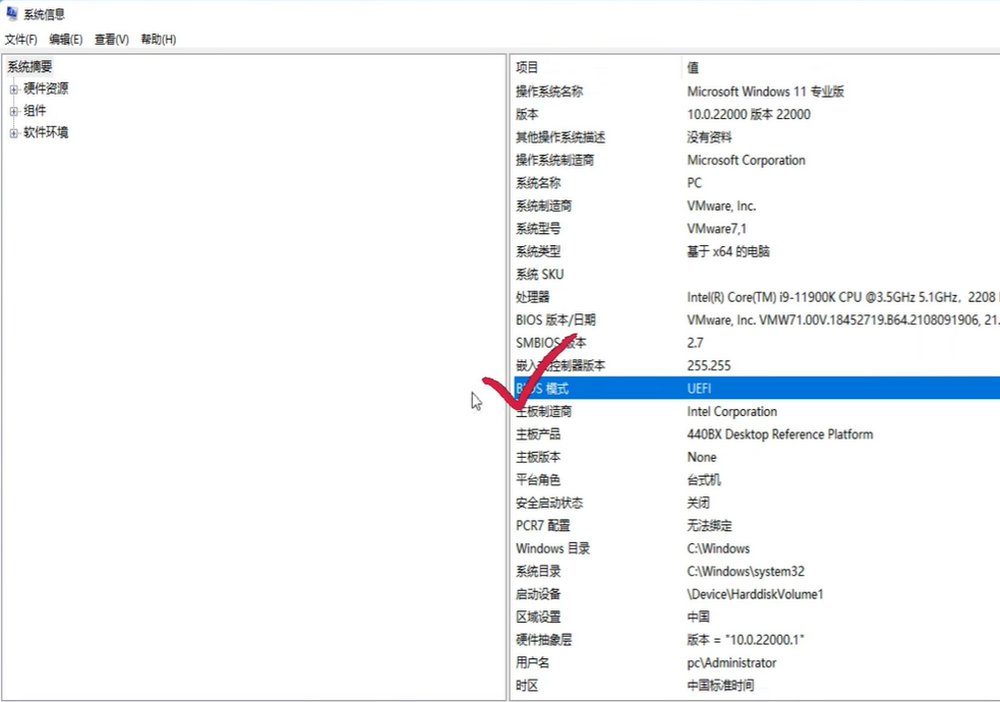Expand the 软件环境 tree node
The image size is (1000, 702).
[x=14, y=133]
